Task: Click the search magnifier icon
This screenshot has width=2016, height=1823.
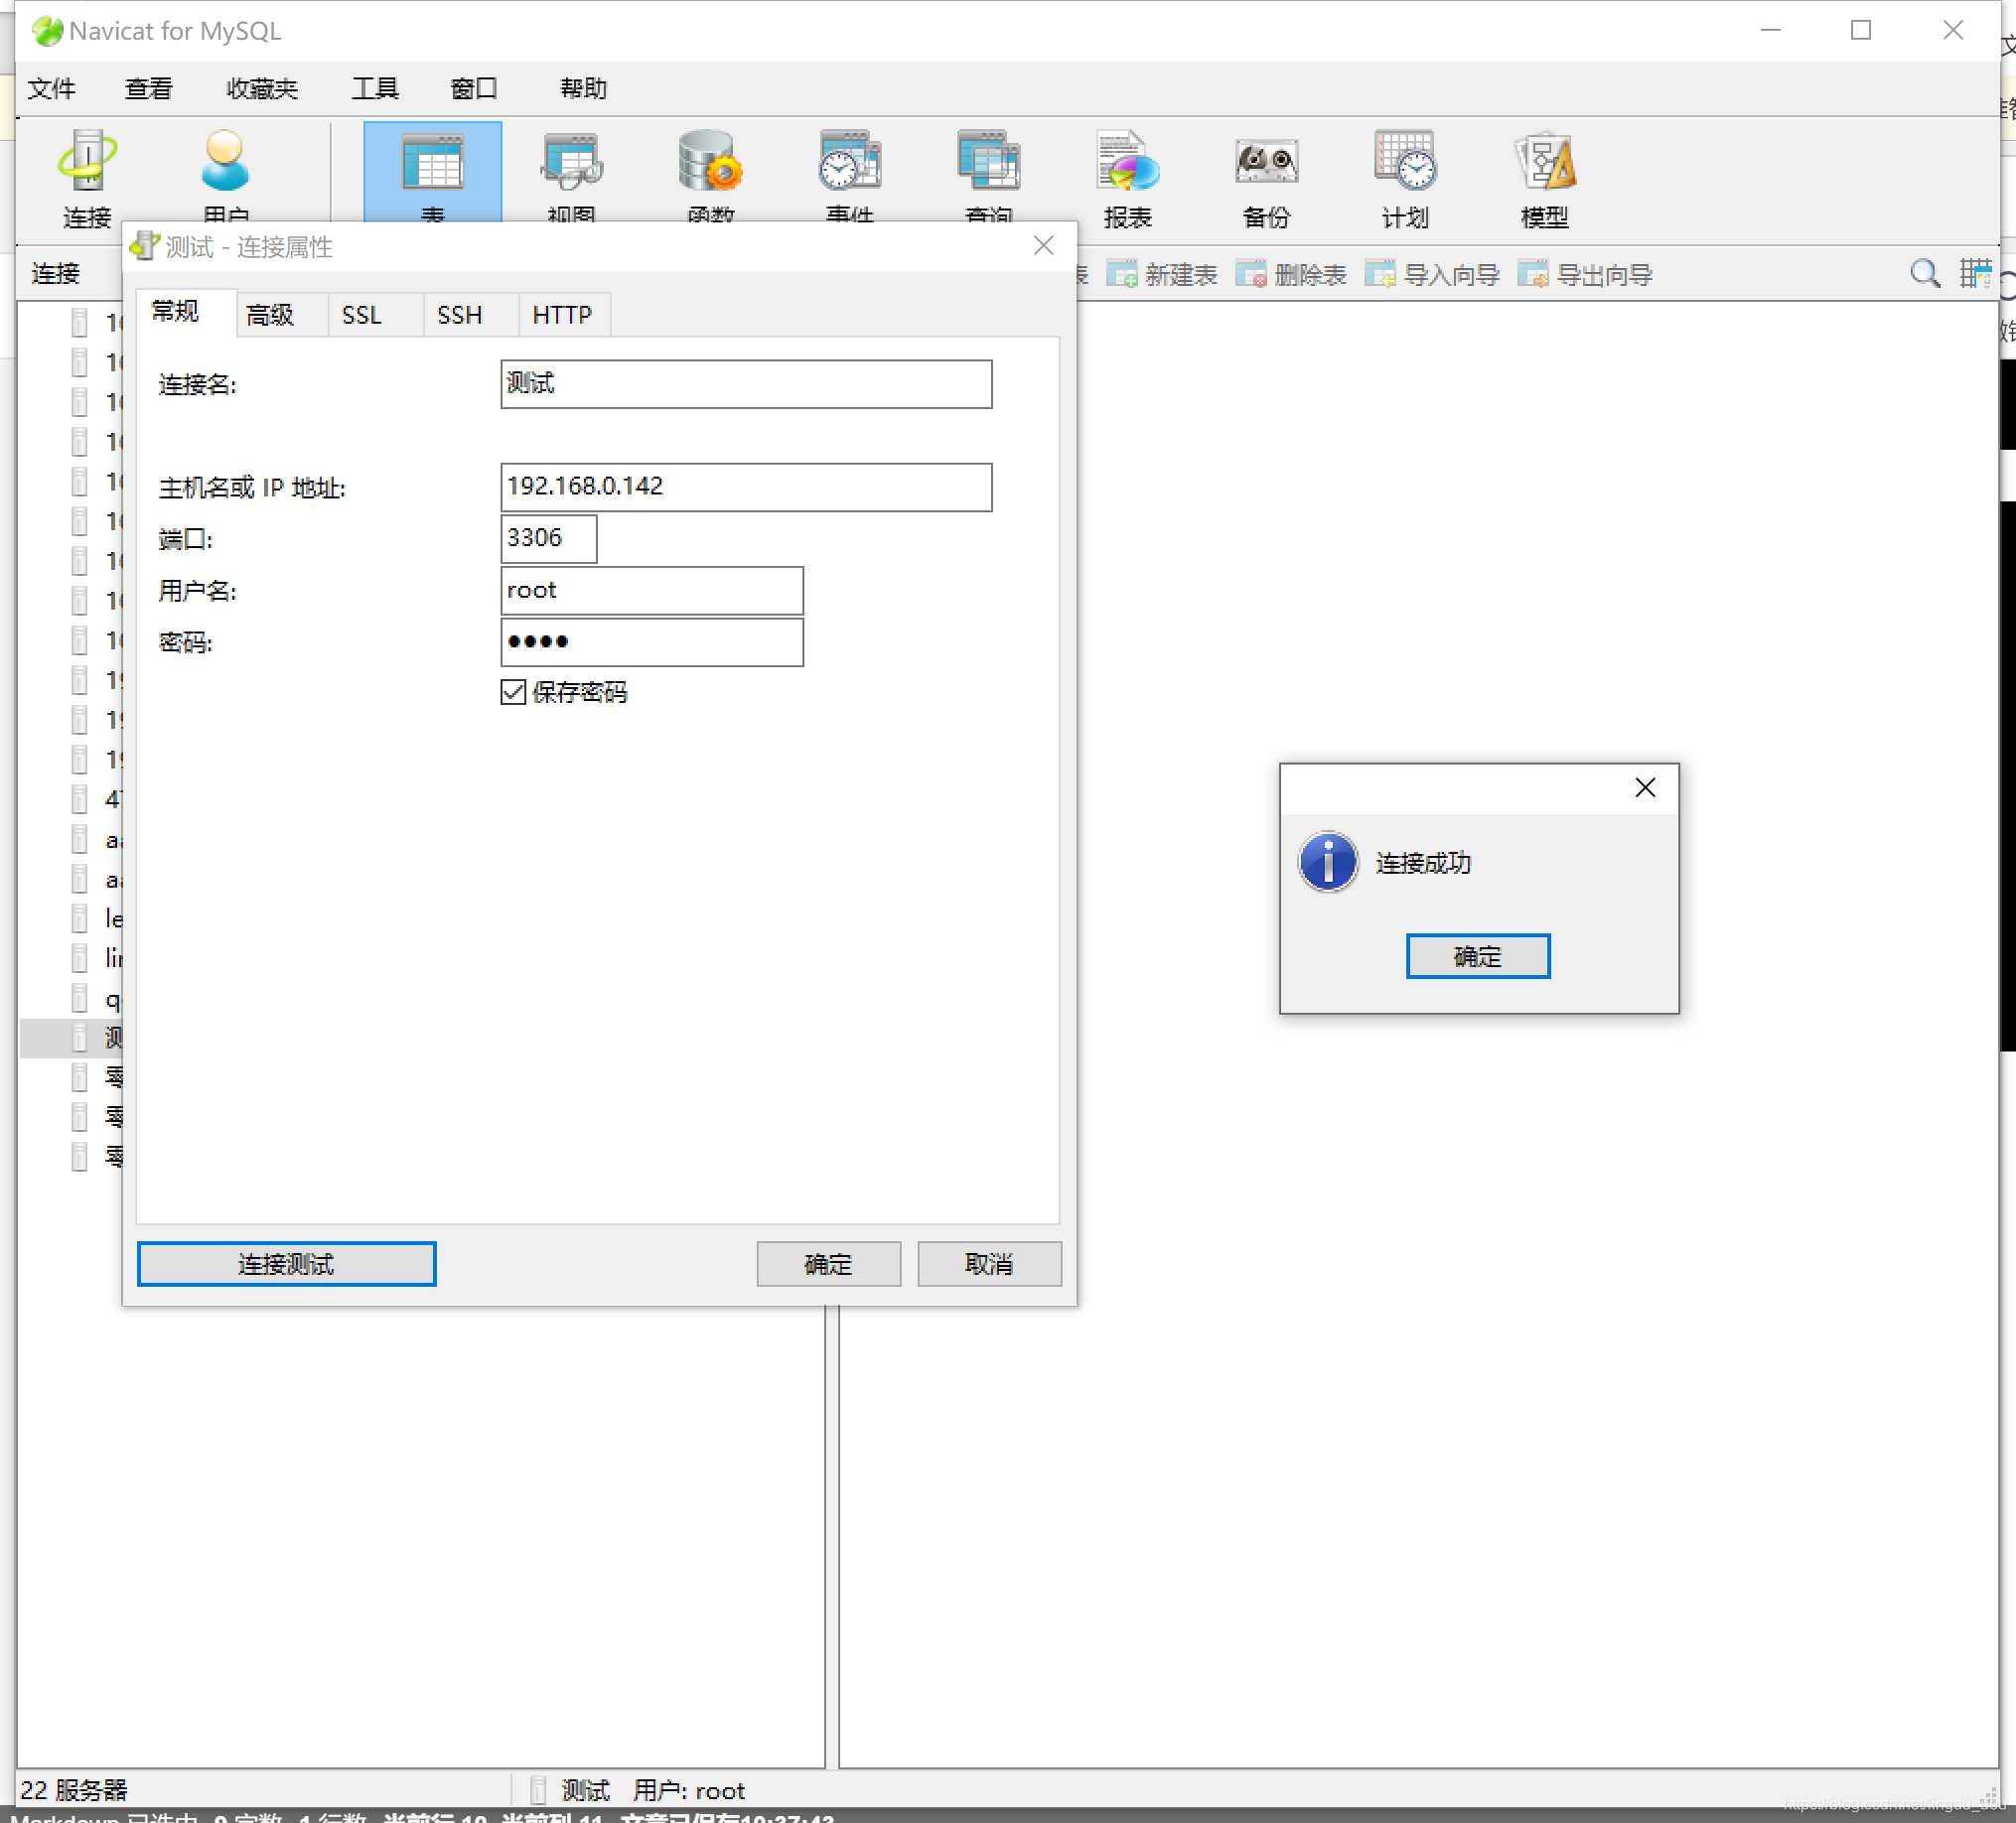Action: coord(1924,273)
